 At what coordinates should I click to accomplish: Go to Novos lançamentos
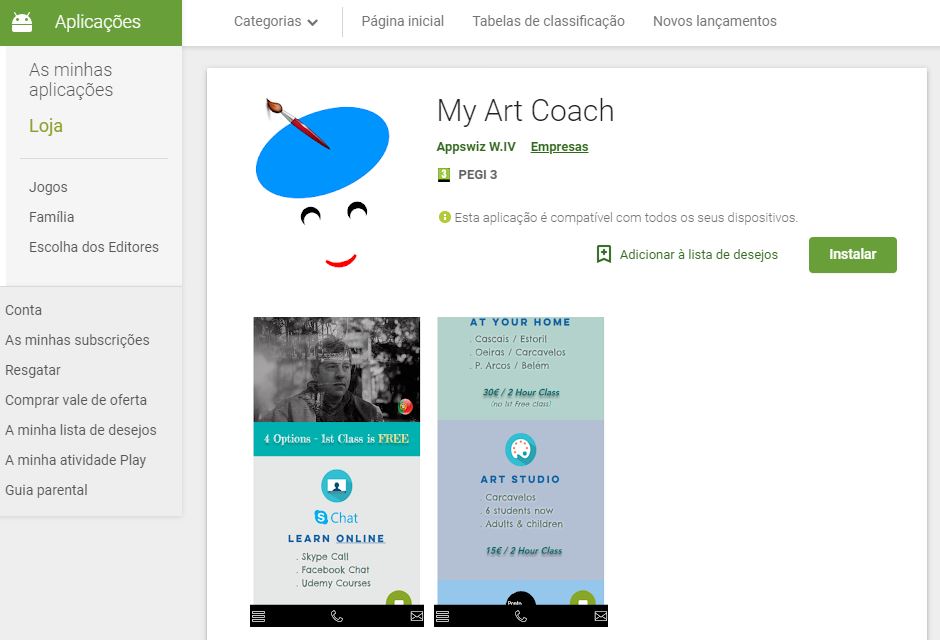(x=715, y=22)
